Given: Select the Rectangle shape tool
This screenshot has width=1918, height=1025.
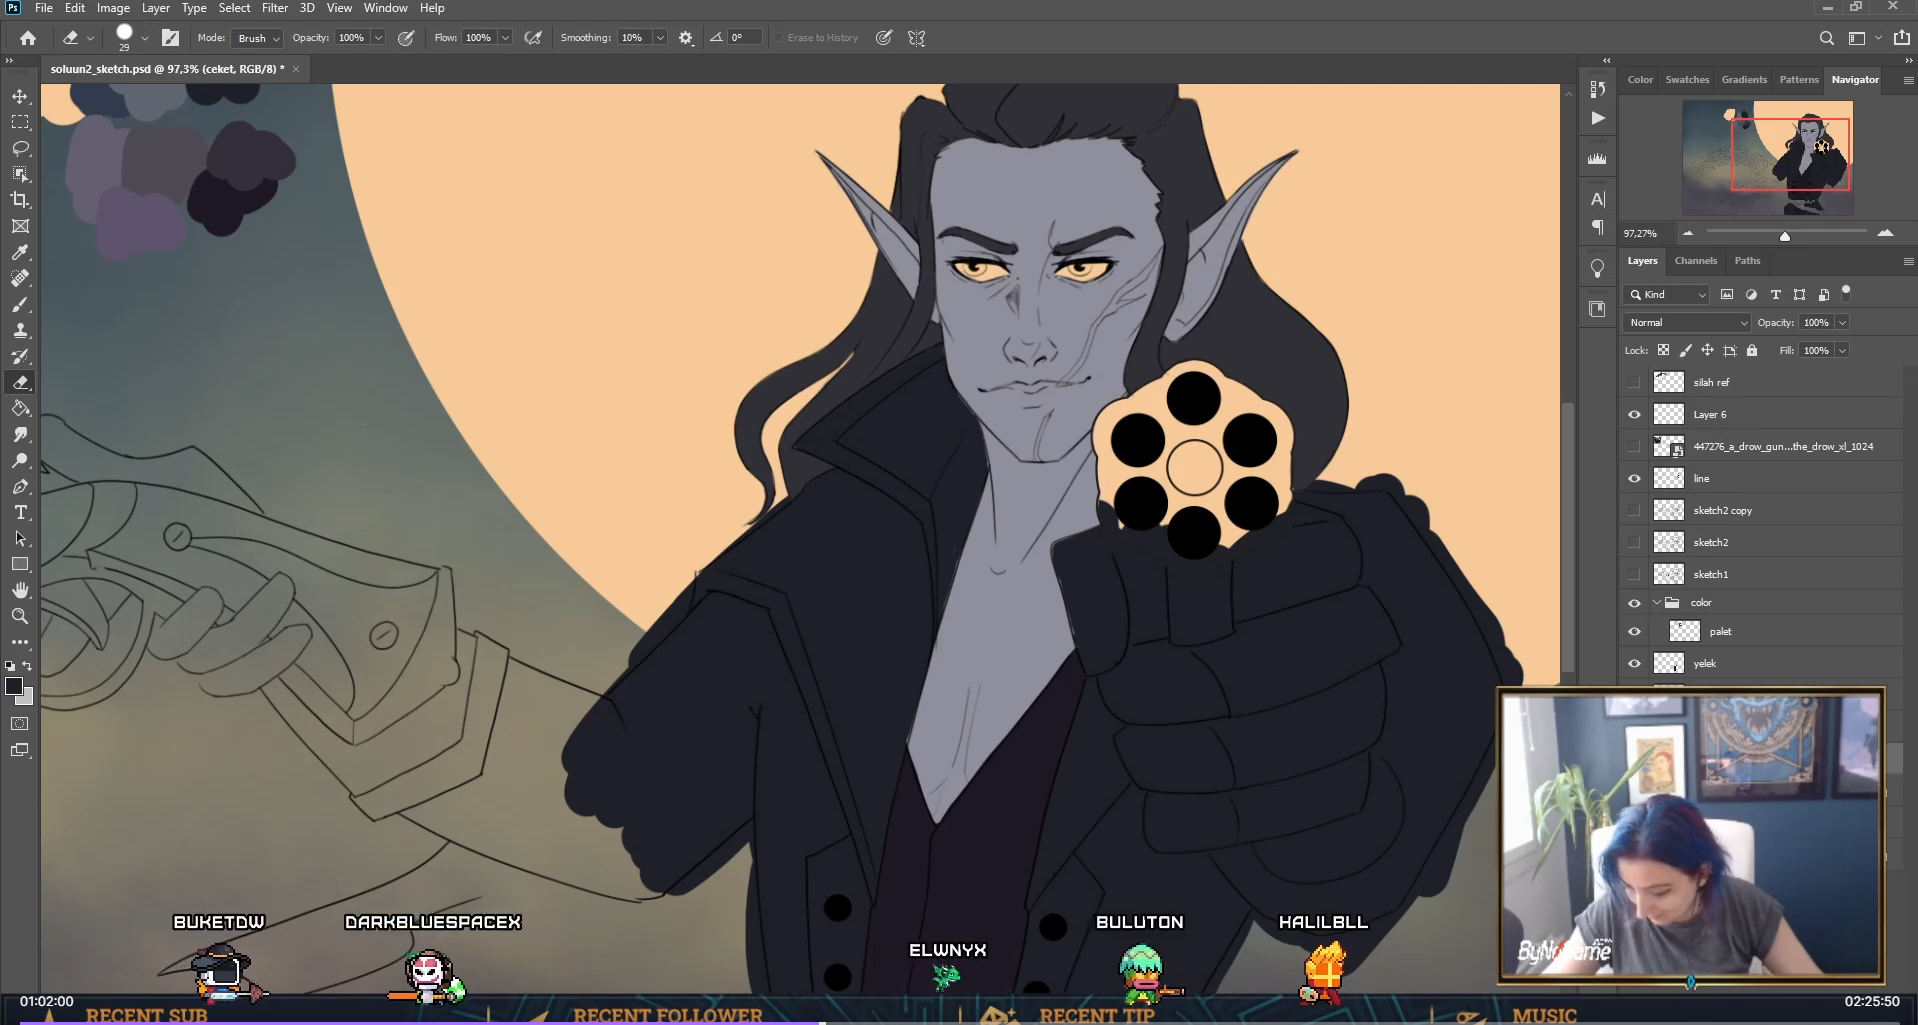Looking at the screenshot, I should (x=20, y=564).
